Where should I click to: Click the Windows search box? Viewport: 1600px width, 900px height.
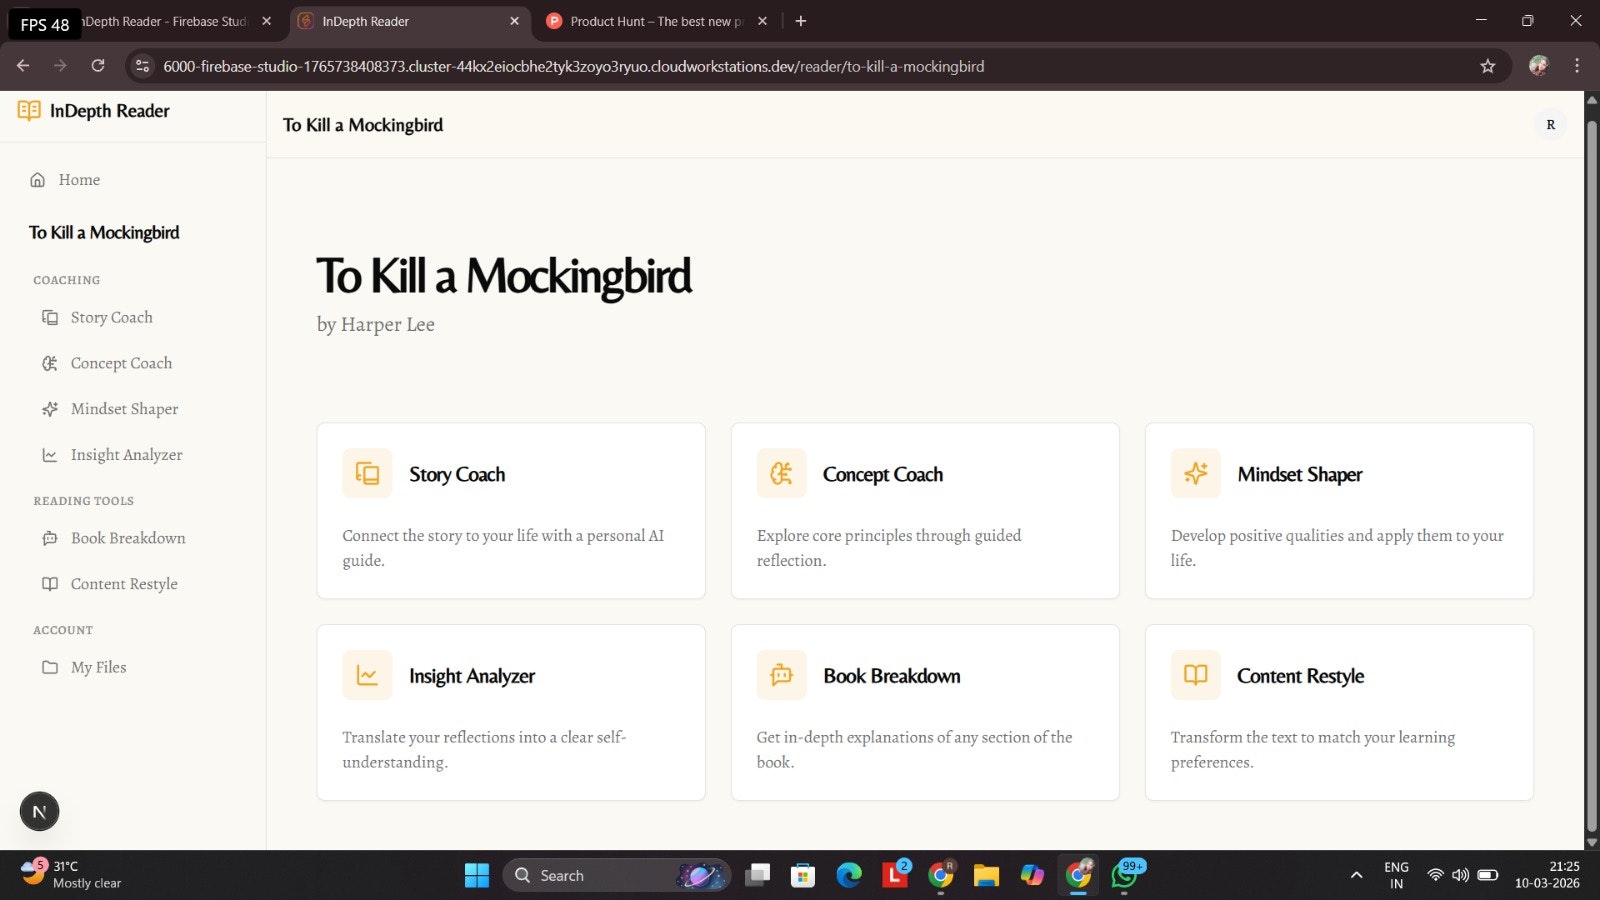(615, 875)
